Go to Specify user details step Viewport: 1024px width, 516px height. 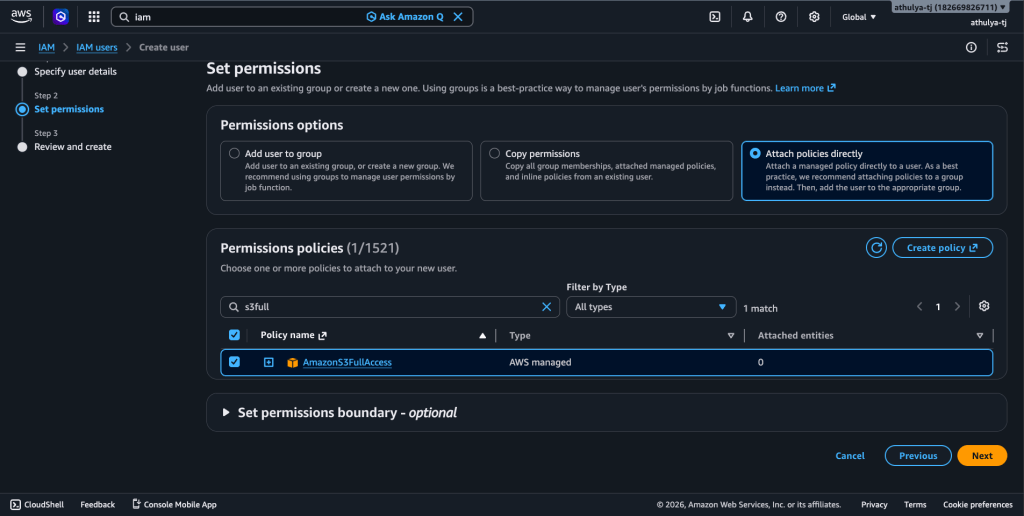(76, 71)
